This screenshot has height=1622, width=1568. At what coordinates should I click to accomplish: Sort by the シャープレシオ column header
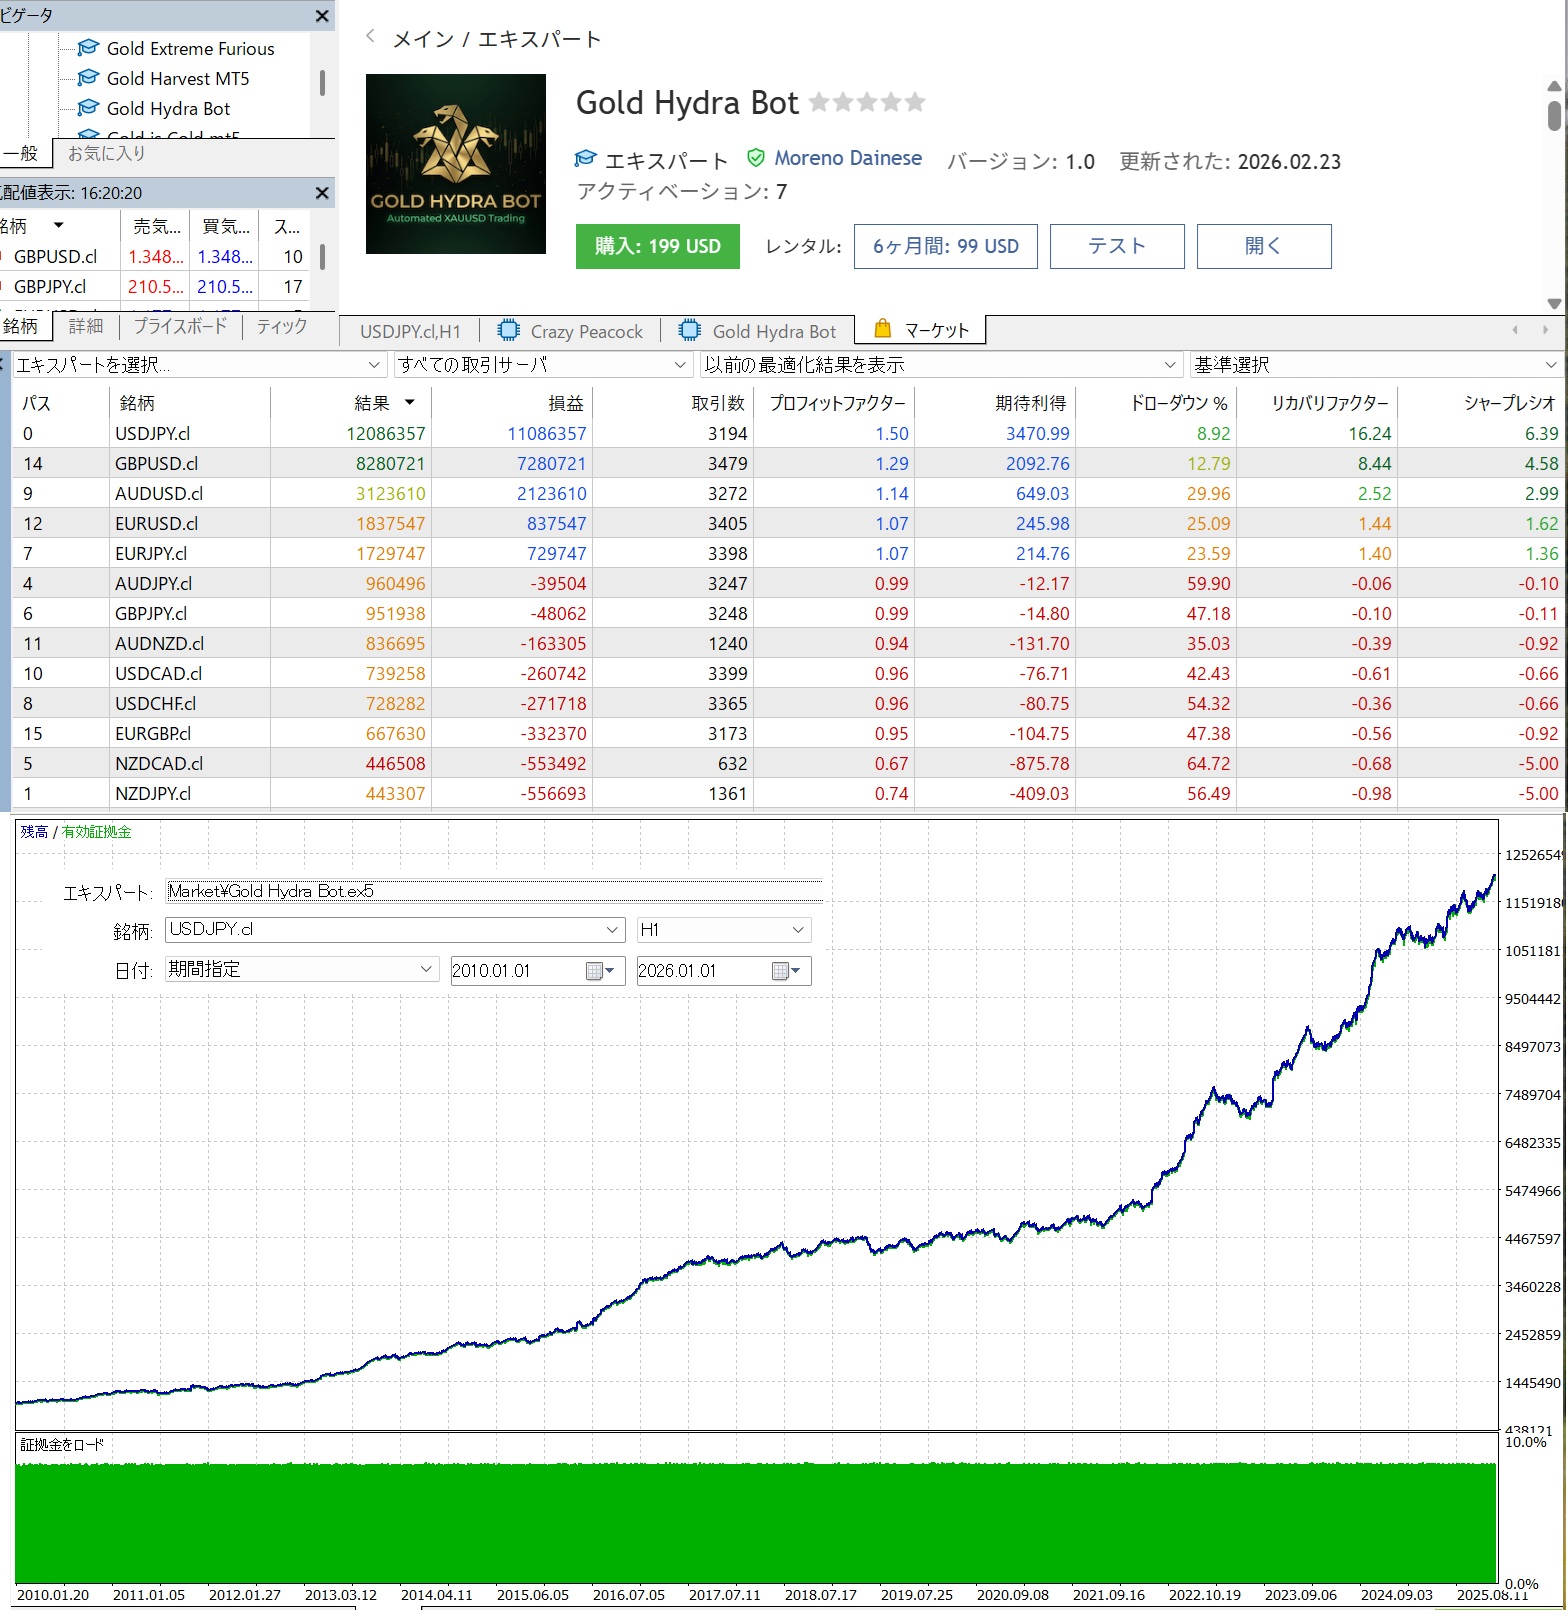click(x=1481, y=403)
